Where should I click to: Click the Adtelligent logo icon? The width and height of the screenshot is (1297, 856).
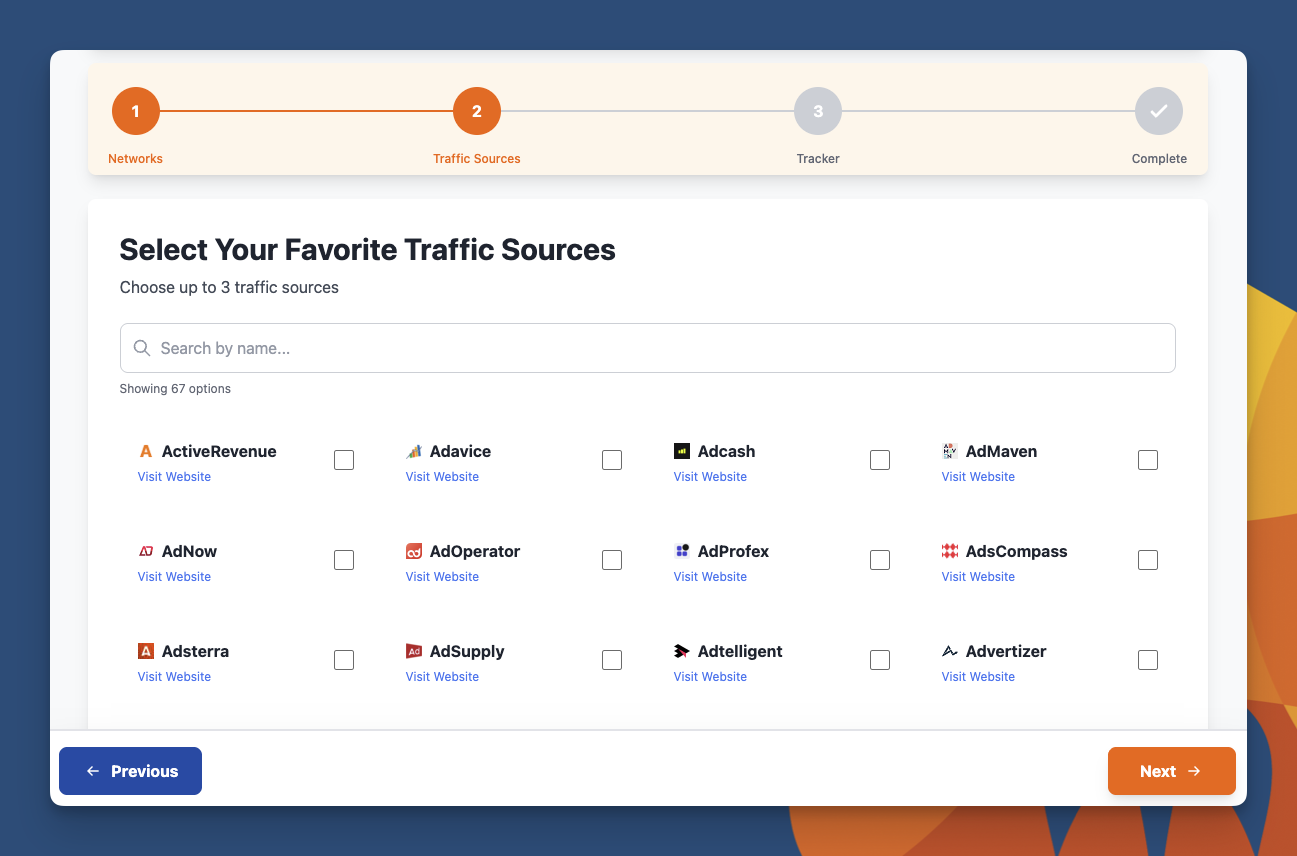coord(682,652)
